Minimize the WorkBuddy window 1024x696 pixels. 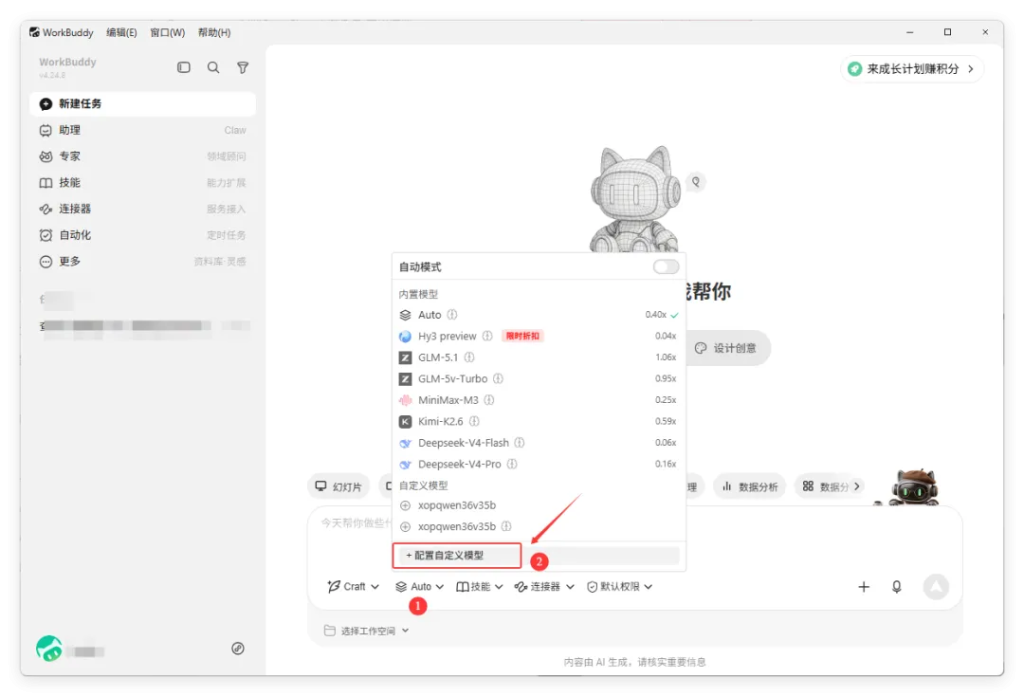[x=910, y=32]
